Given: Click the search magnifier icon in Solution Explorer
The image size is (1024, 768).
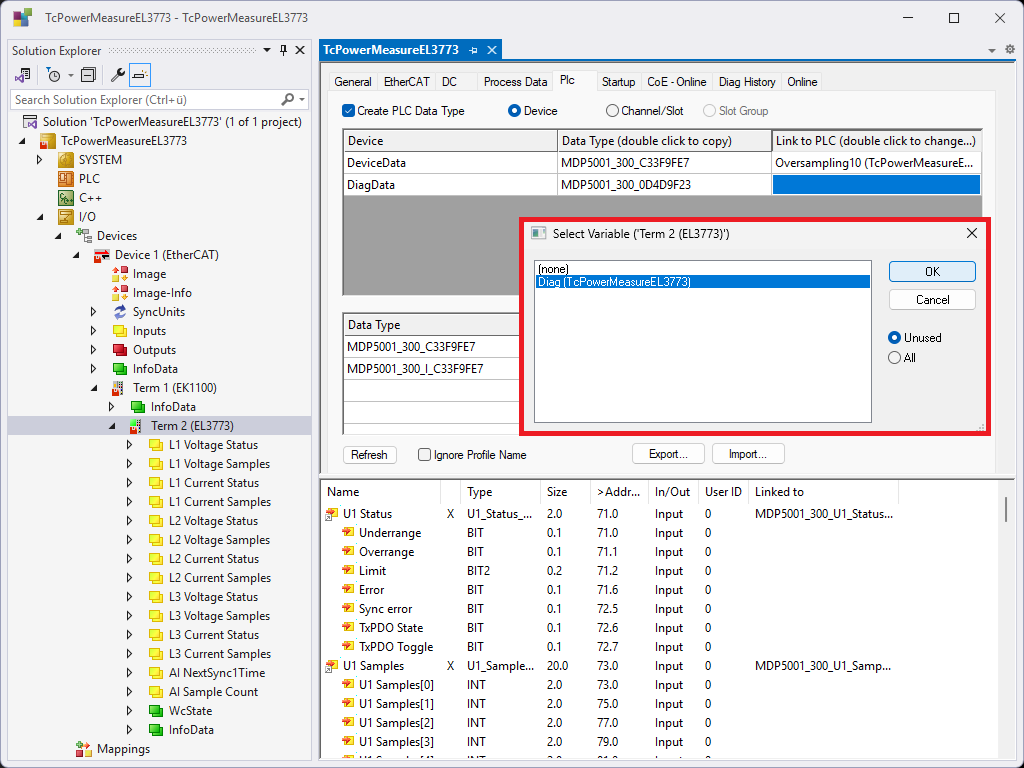Looking at the screenshot, I should (x=287, y=99).
